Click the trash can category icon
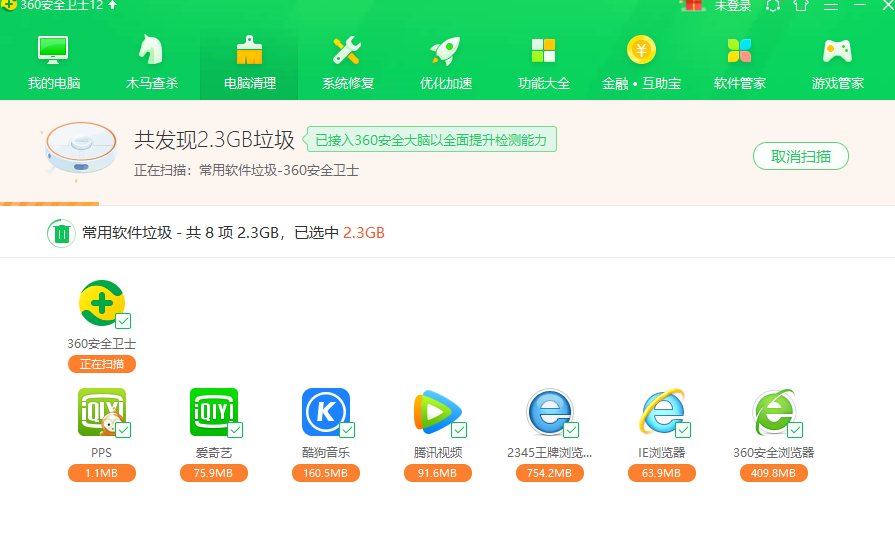This screenshot has height=559, width=895. (x=61, y=233)
